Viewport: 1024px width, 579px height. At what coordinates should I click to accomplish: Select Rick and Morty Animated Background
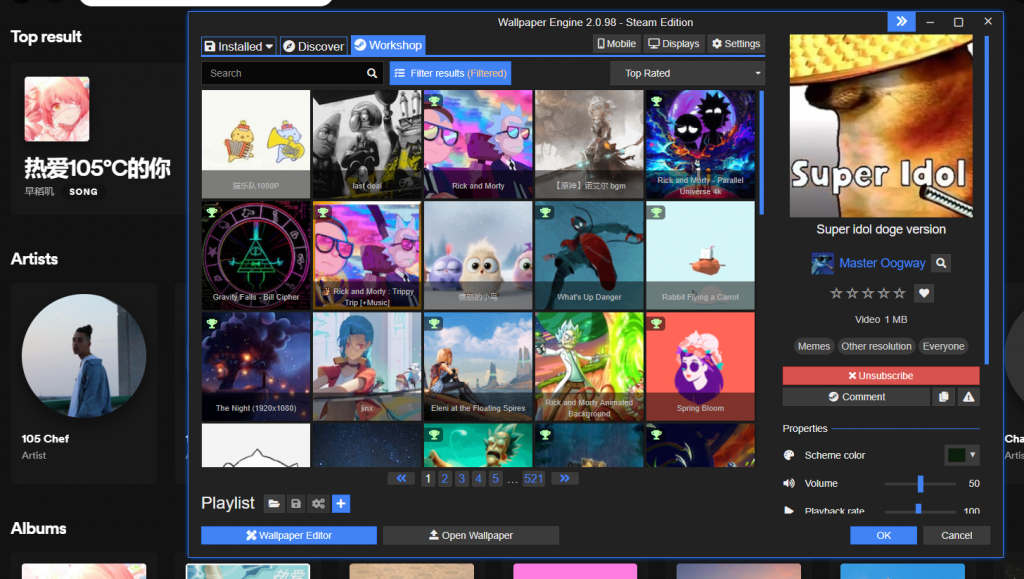[589, 366]
